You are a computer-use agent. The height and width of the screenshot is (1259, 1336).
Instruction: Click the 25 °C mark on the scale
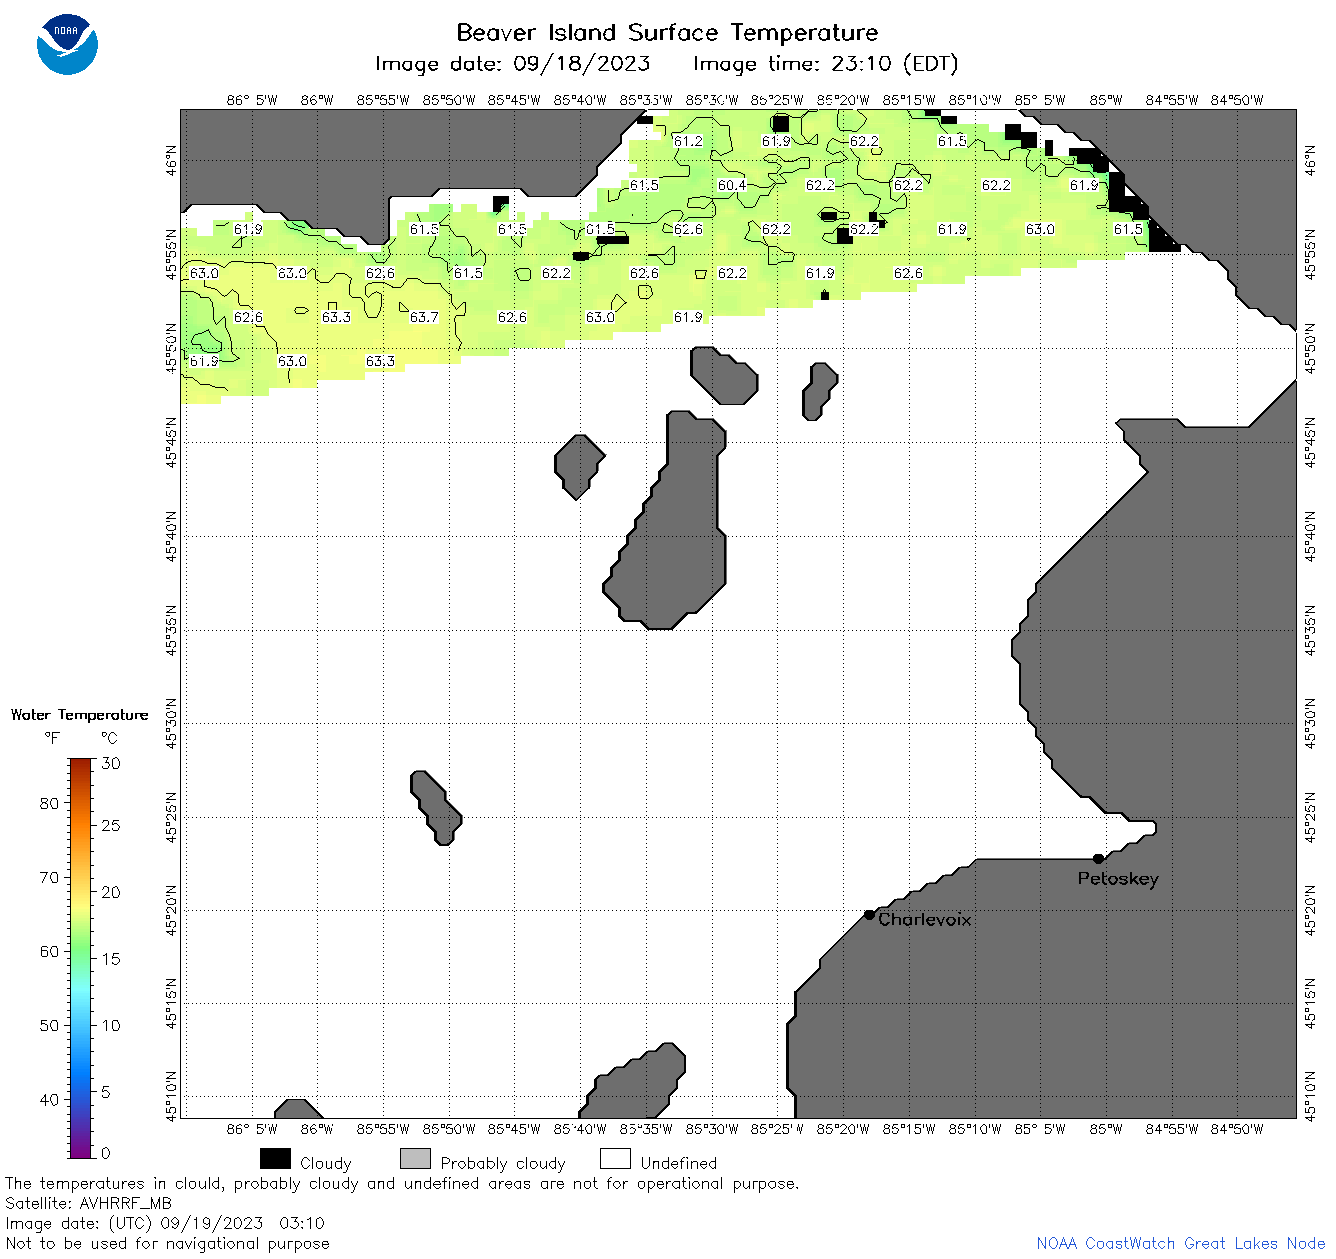[x=111, y=825]
